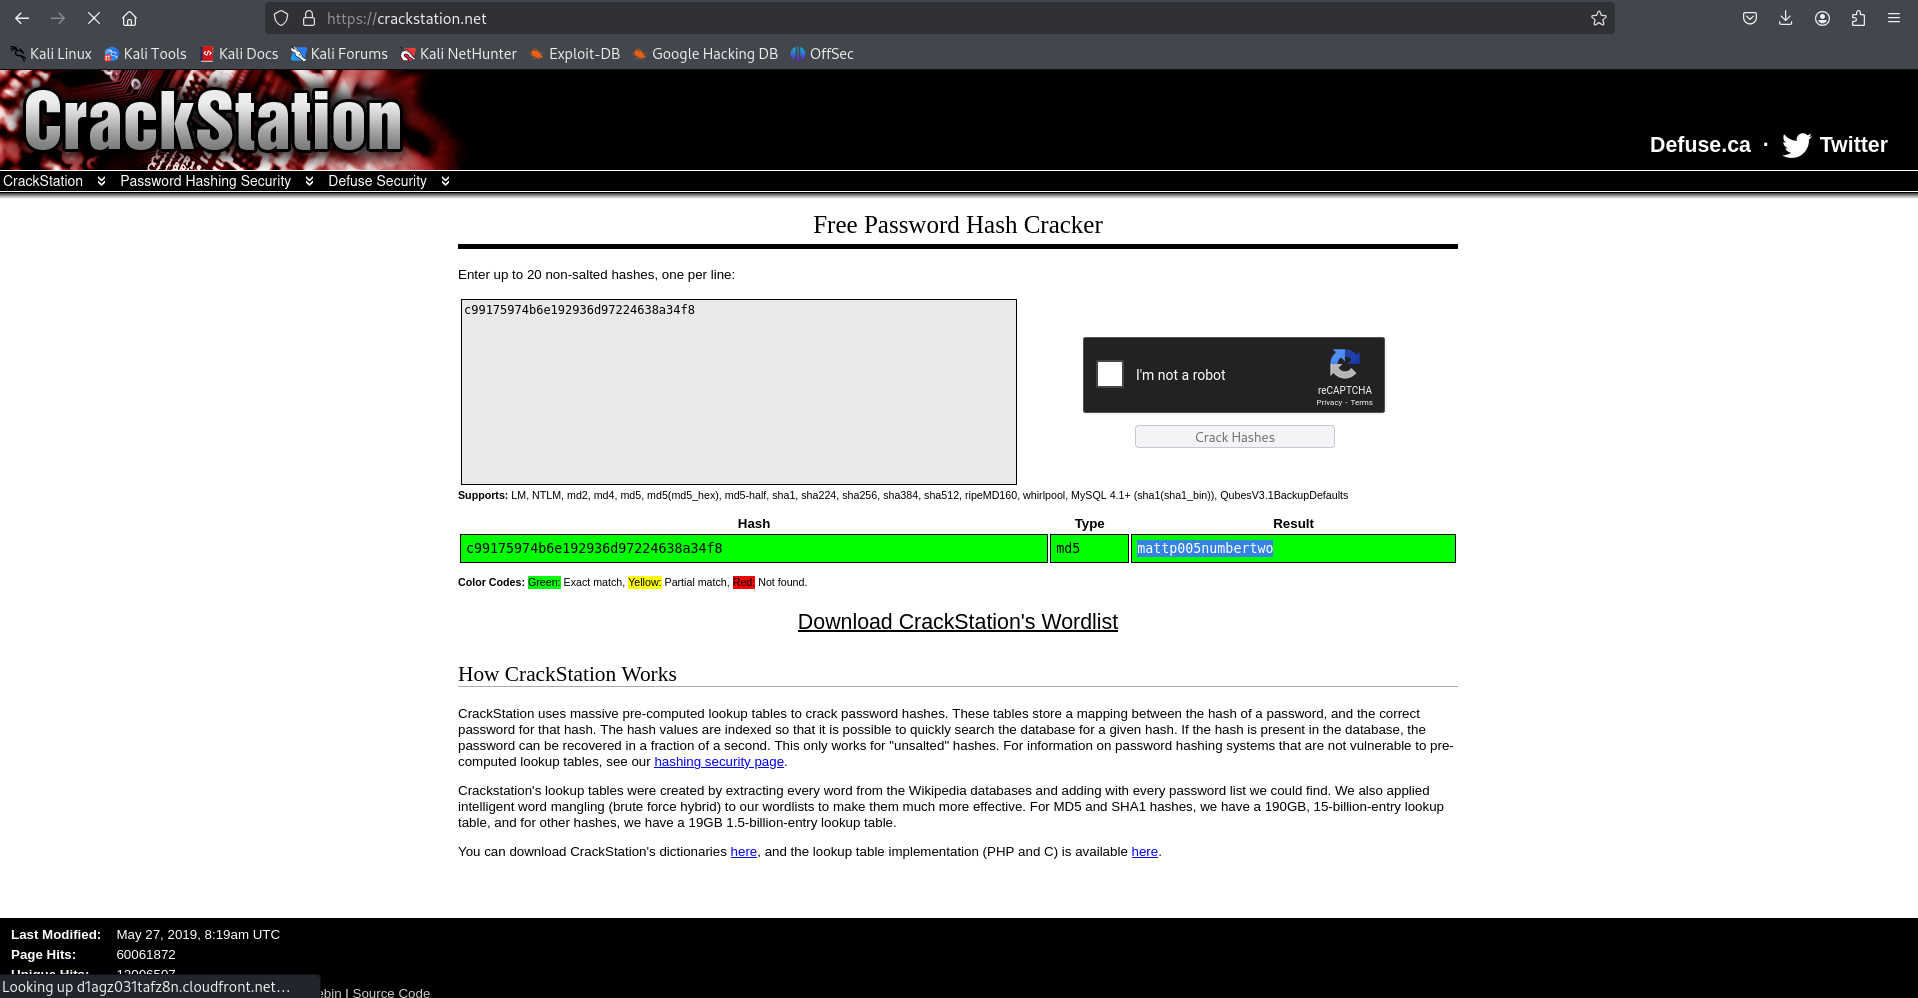The width and height of the screenshot is (1918, 998).
Task: Open the Firefox hamburger menu
Action: [1893, 18]
